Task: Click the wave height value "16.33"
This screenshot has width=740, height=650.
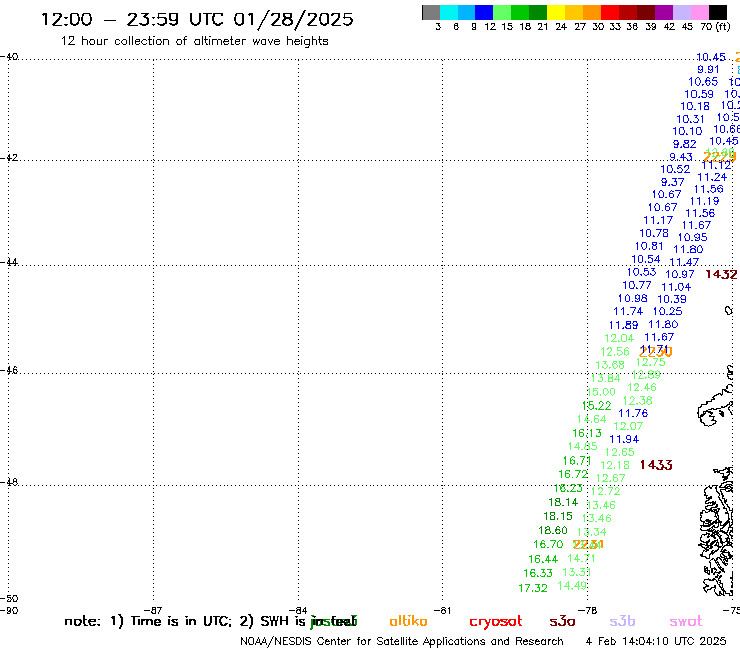Action: [x=538, y=573]
